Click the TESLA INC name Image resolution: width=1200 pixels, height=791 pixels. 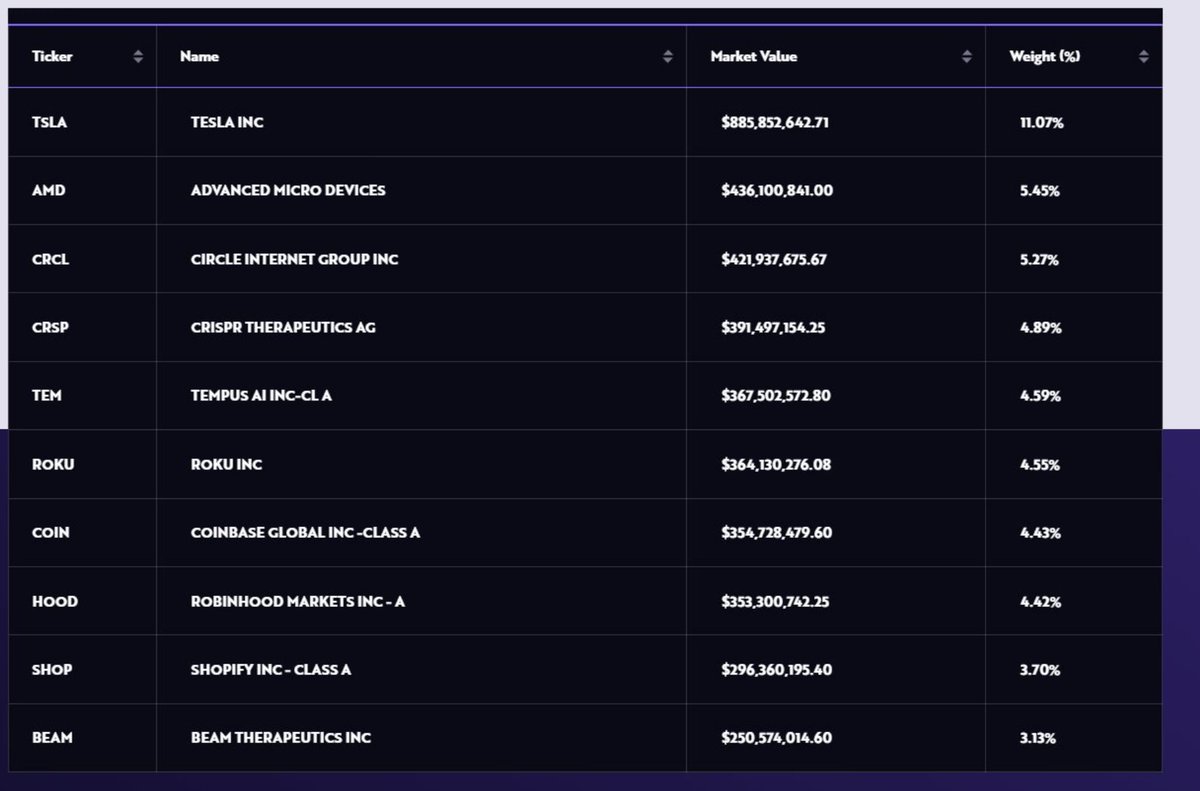227,122
